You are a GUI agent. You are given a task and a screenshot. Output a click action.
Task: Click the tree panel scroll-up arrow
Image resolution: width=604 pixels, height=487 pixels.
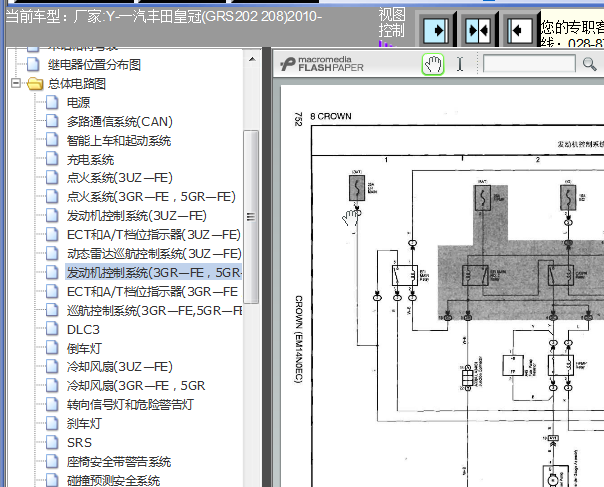[252, 59]
